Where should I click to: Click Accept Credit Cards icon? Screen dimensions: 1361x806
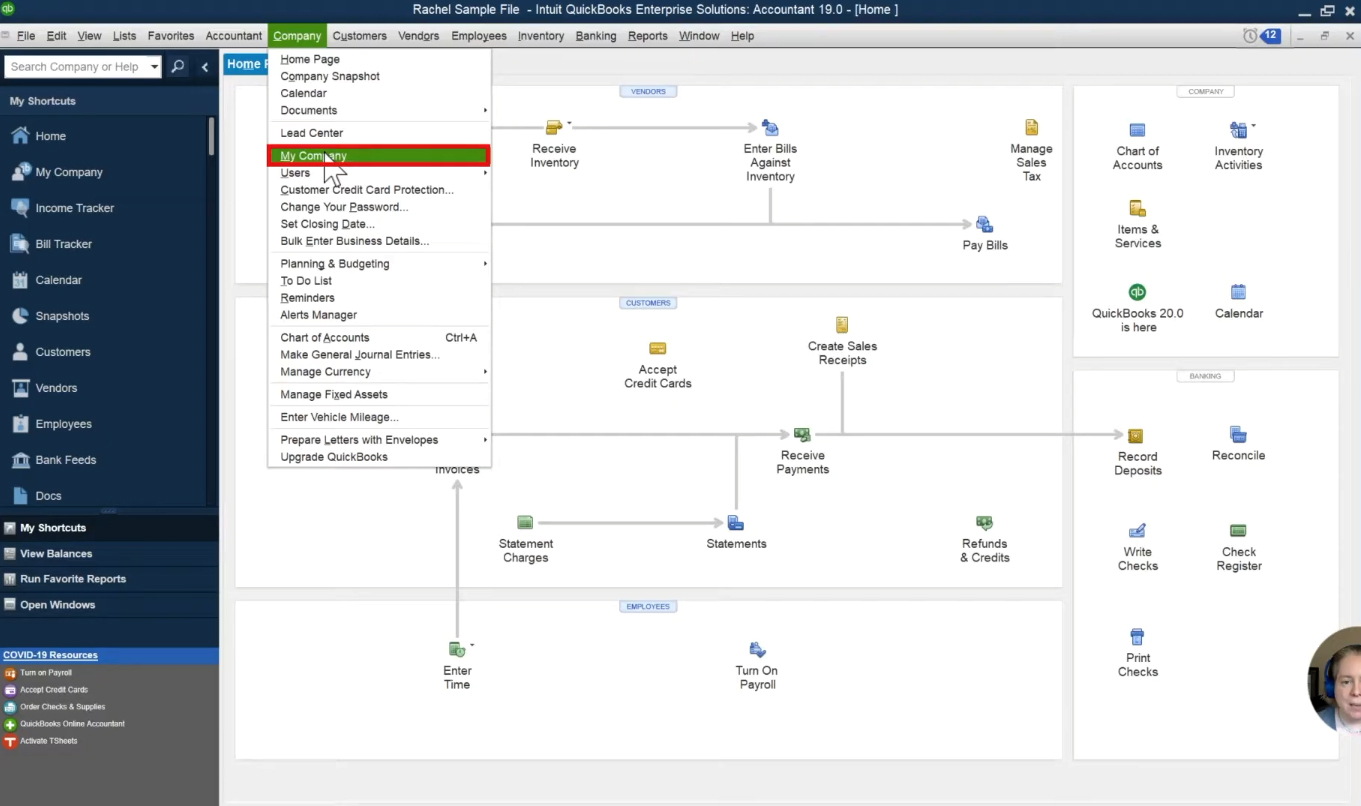point(657,348)
